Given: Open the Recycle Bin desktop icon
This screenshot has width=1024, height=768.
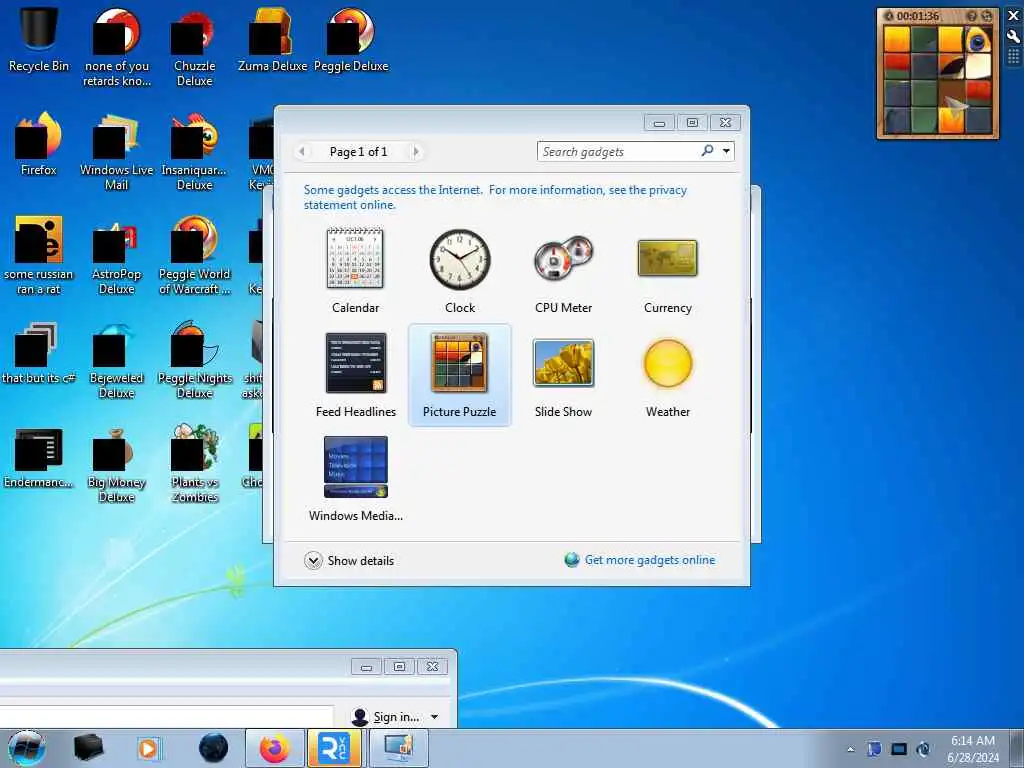Looking at the screenshot, I should coord(39,38).
